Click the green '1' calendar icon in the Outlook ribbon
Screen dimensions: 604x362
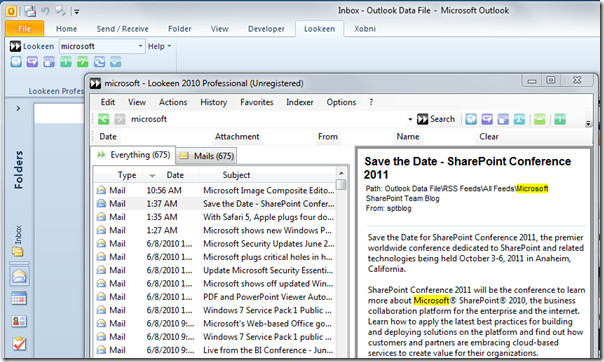click(x=66, y=62)
